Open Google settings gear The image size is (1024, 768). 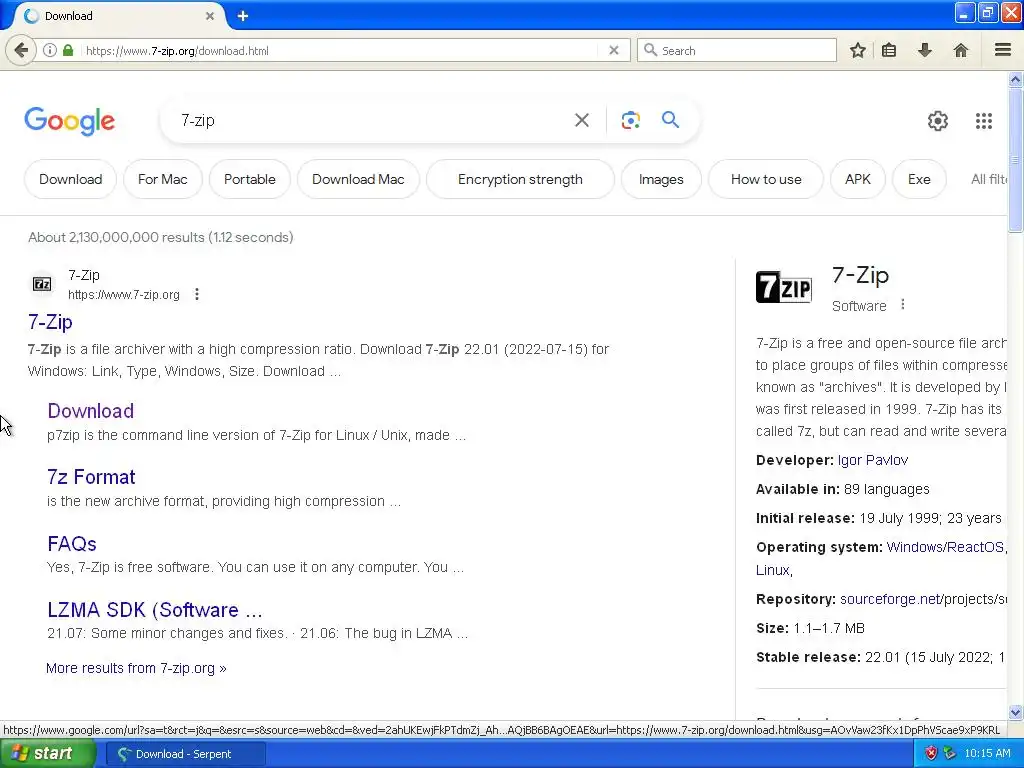point(938,121)
